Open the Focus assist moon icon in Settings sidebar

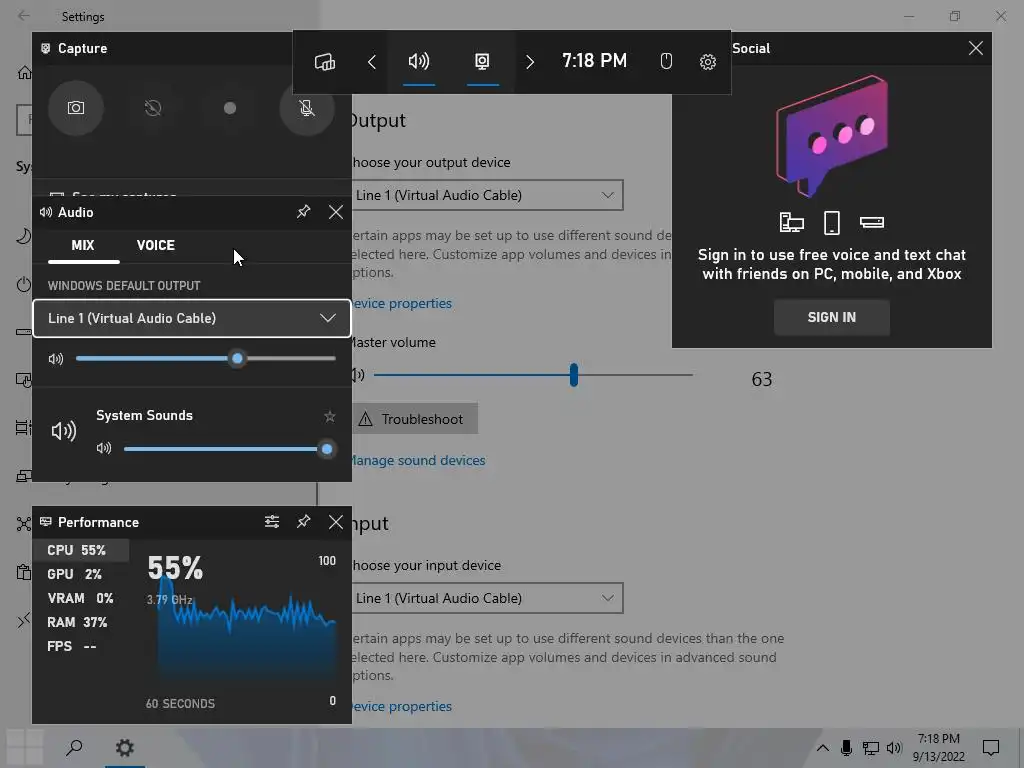click(x=24, y=236)
